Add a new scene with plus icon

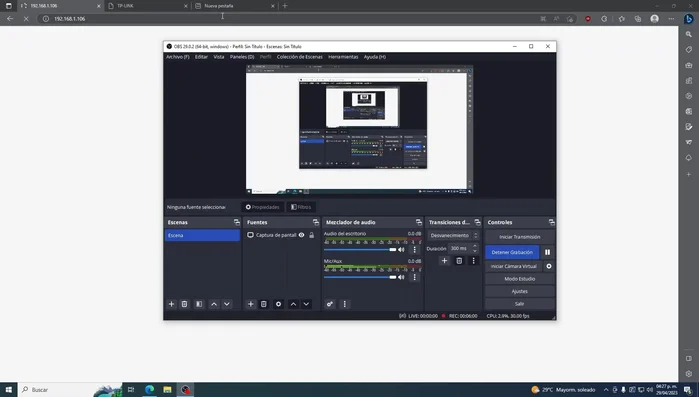point(171,304)
